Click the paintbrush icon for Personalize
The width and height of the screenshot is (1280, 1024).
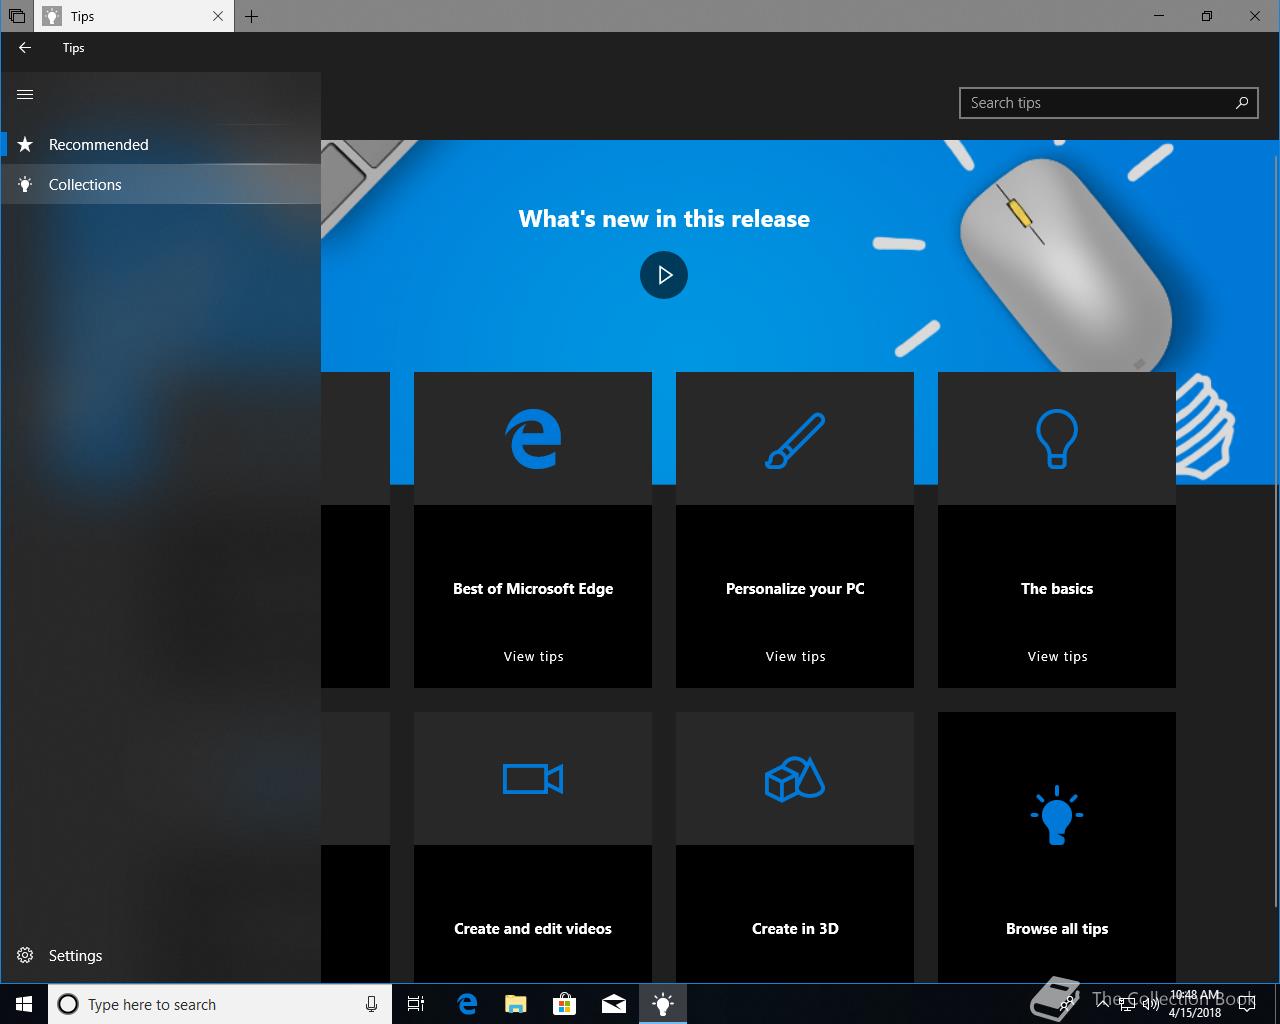(795, 439)
